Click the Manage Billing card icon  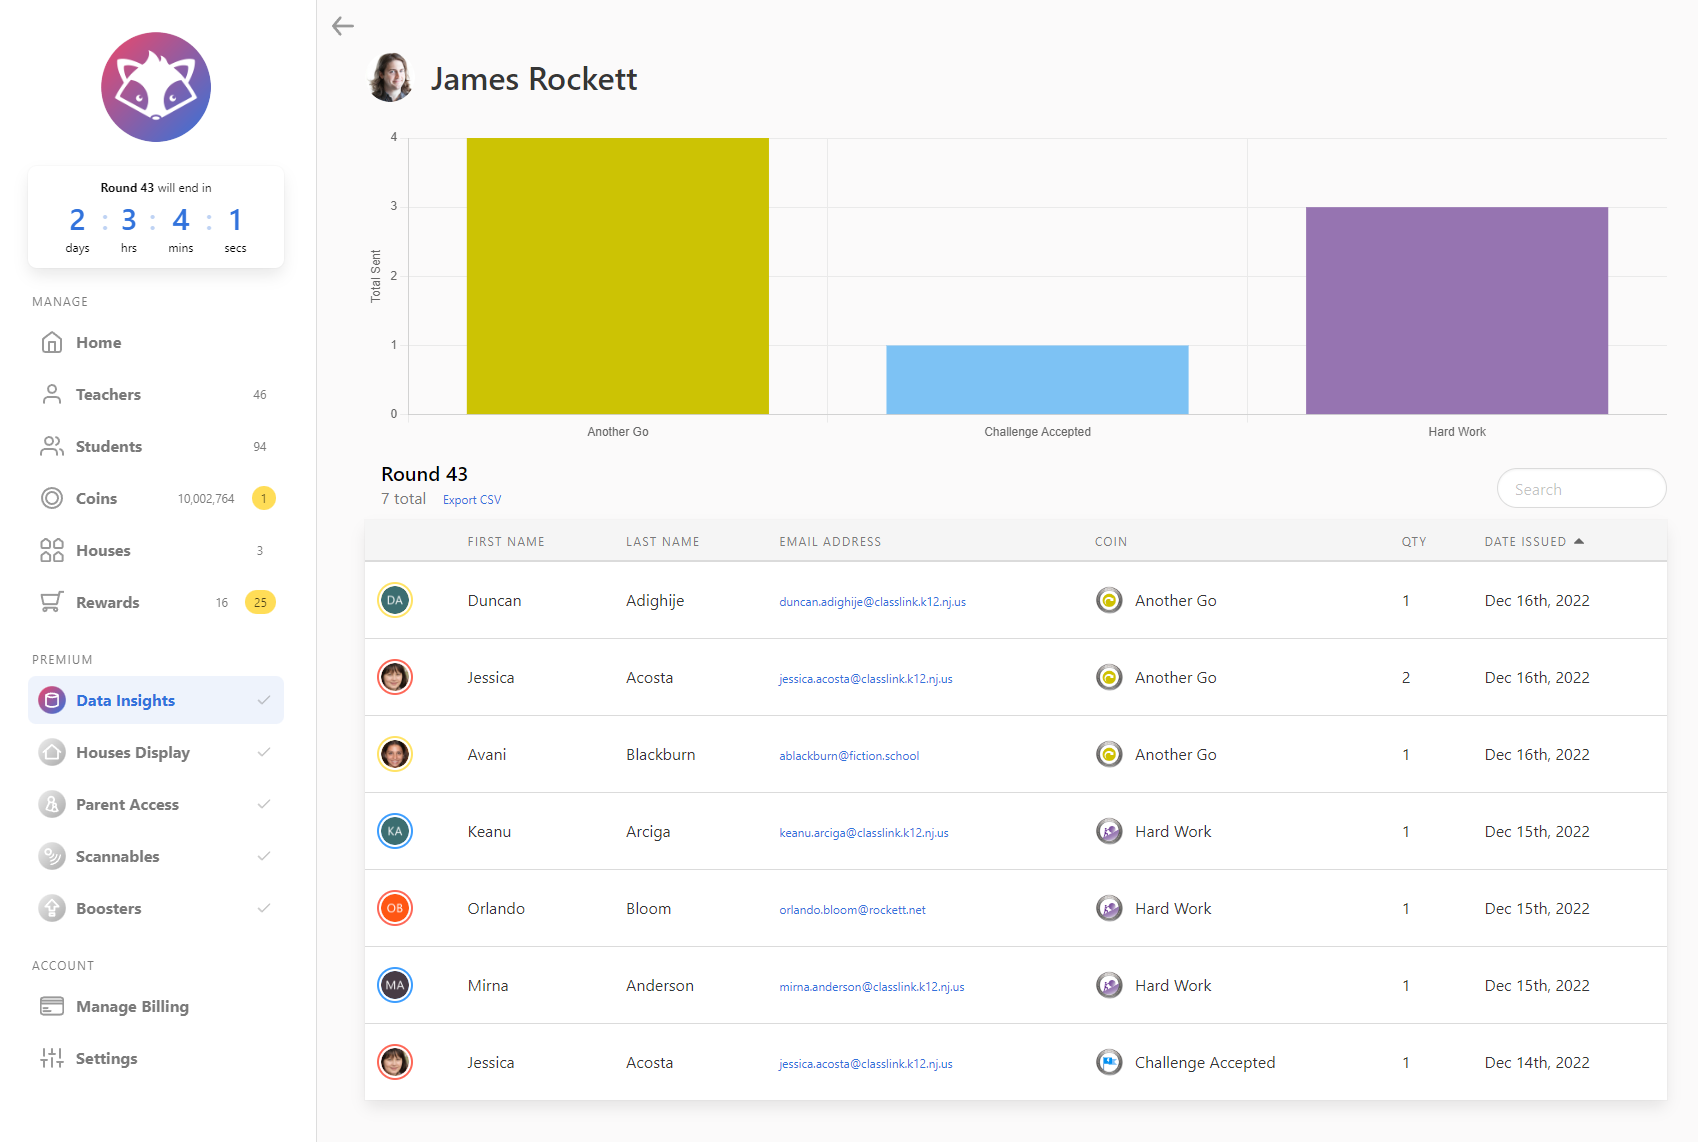tap(52, 1006)
